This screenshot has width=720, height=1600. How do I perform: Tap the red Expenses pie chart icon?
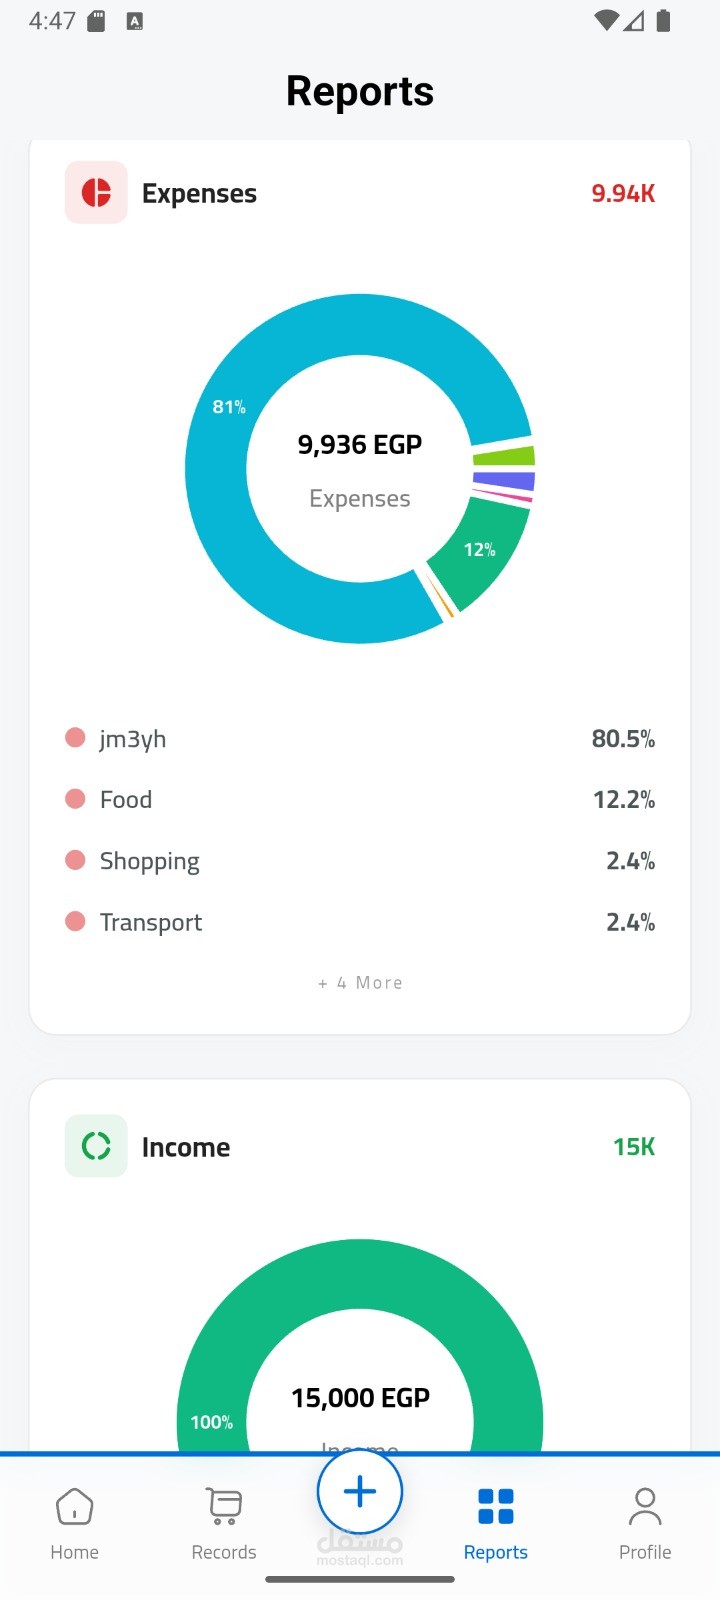[x=96, y=192]
